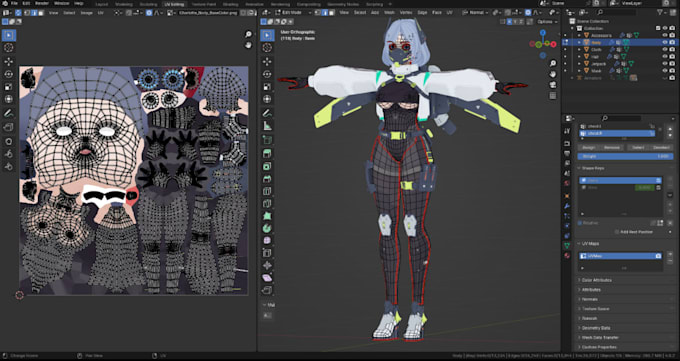
Task: Click the Deselect vertex group button
Action: coord(661,148)
